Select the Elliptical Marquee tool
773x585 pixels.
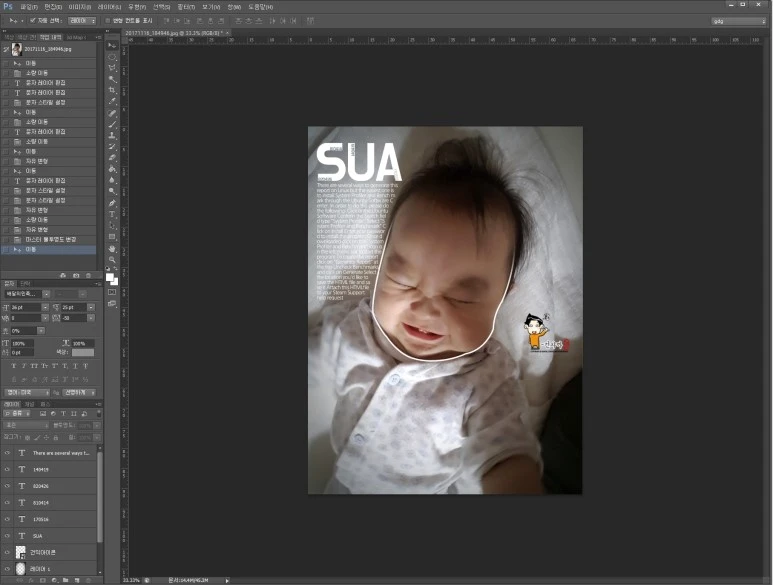[x=112, y=56]
